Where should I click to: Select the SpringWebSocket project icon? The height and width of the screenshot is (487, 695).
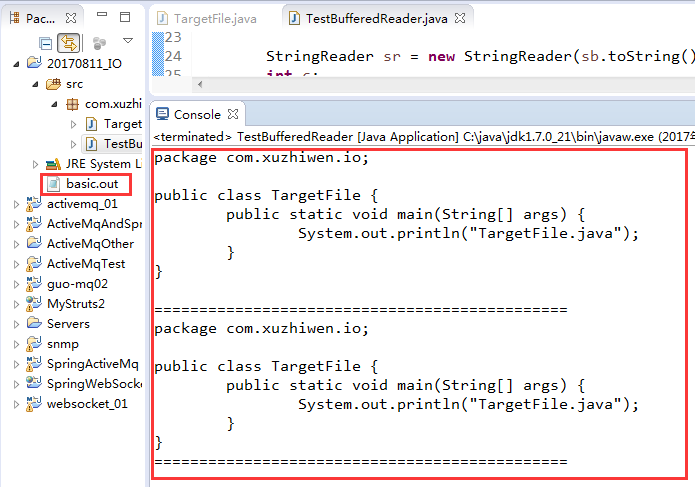pos(34,383)
